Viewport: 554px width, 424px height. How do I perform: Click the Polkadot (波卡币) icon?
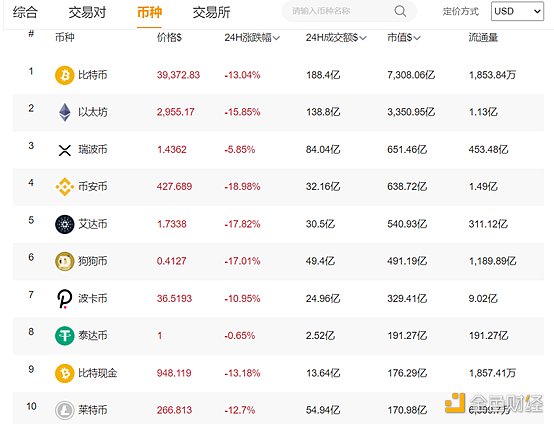click(65, 299)
